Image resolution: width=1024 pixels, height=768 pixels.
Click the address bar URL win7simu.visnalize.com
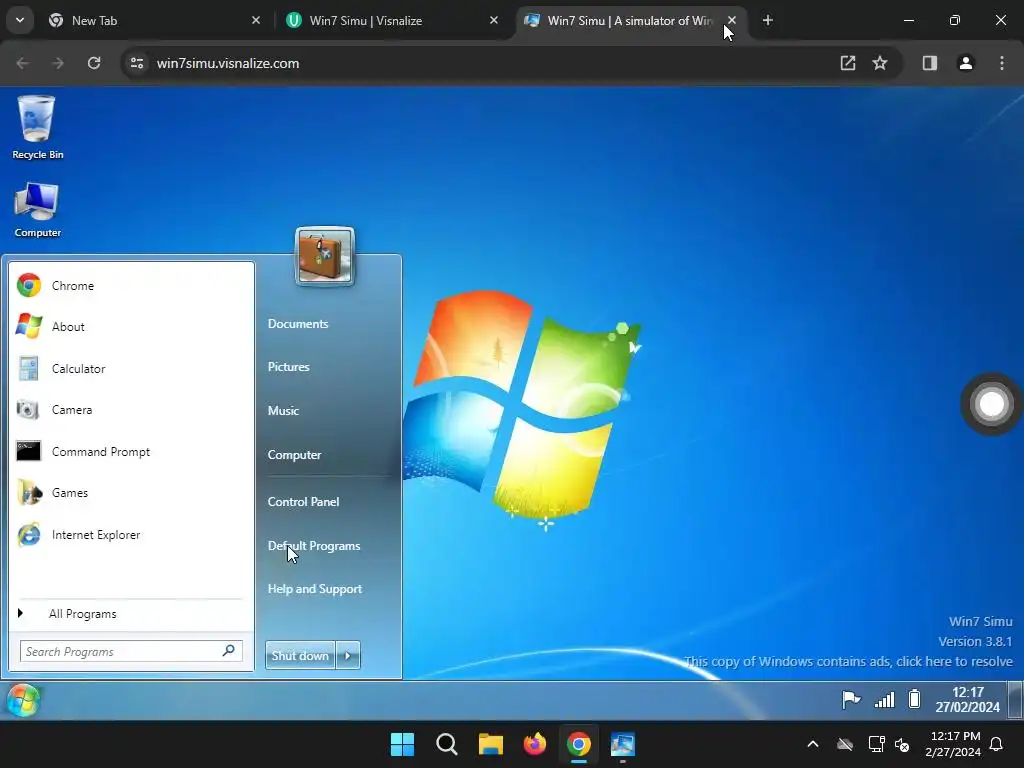(x=228, y=63)
